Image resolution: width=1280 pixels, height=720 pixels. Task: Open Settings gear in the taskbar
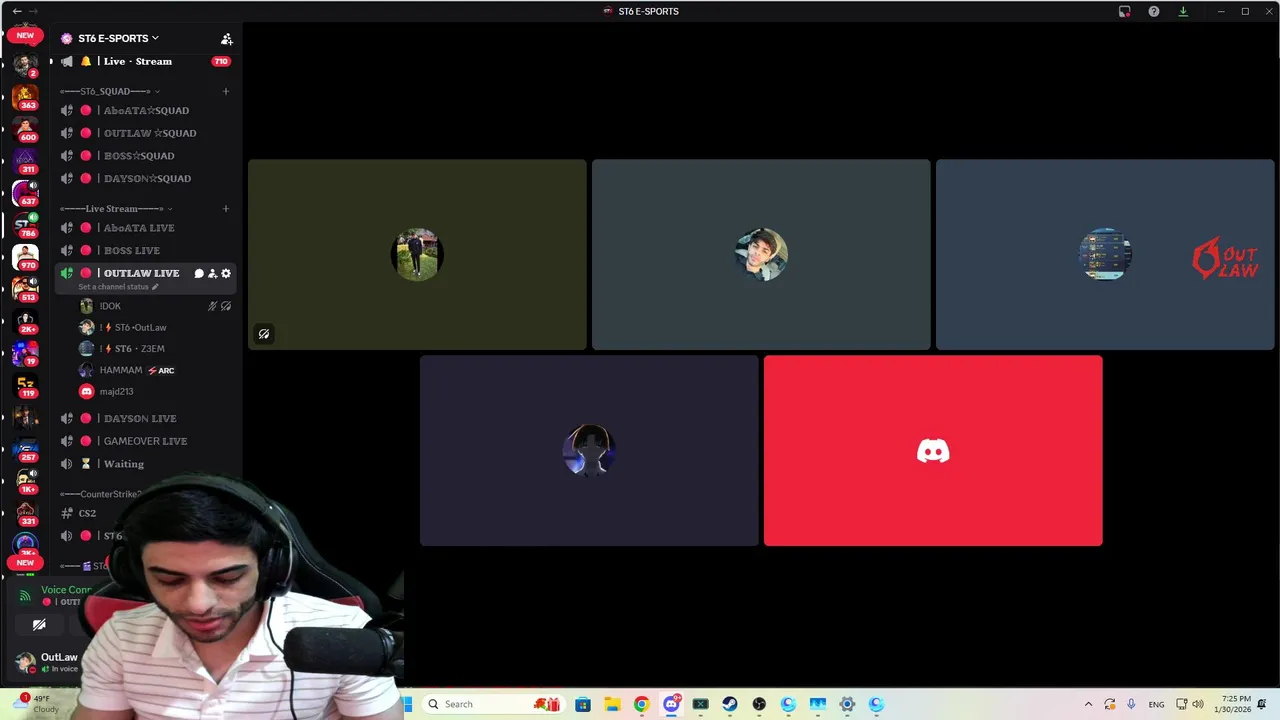(847, 704)
